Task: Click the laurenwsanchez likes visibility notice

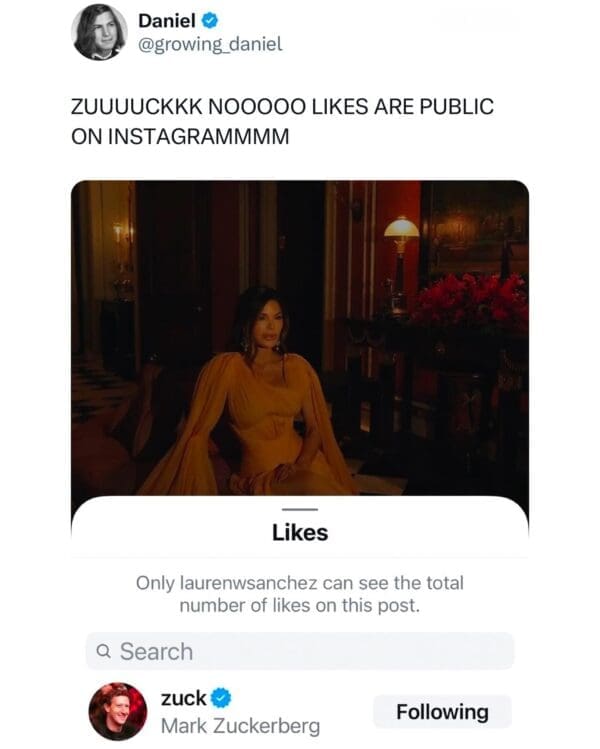Action: 300,594
